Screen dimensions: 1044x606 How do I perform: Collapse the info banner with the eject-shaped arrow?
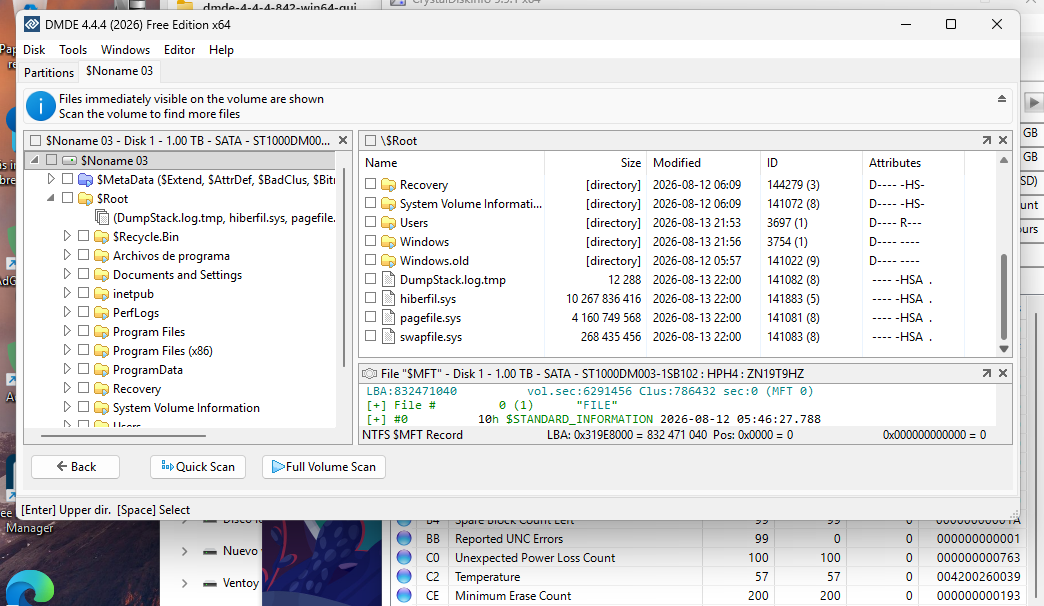click(1001, 99)
